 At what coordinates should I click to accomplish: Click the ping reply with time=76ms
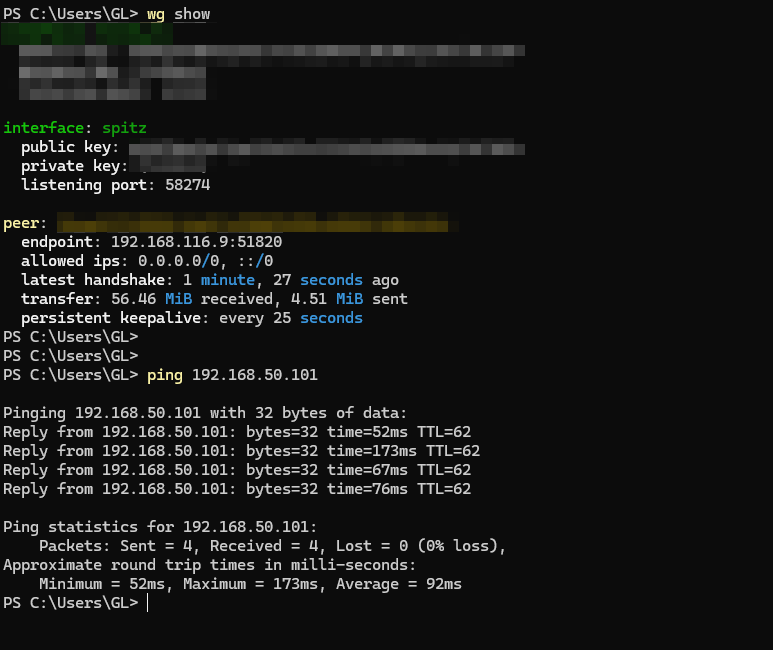(237, 489)
